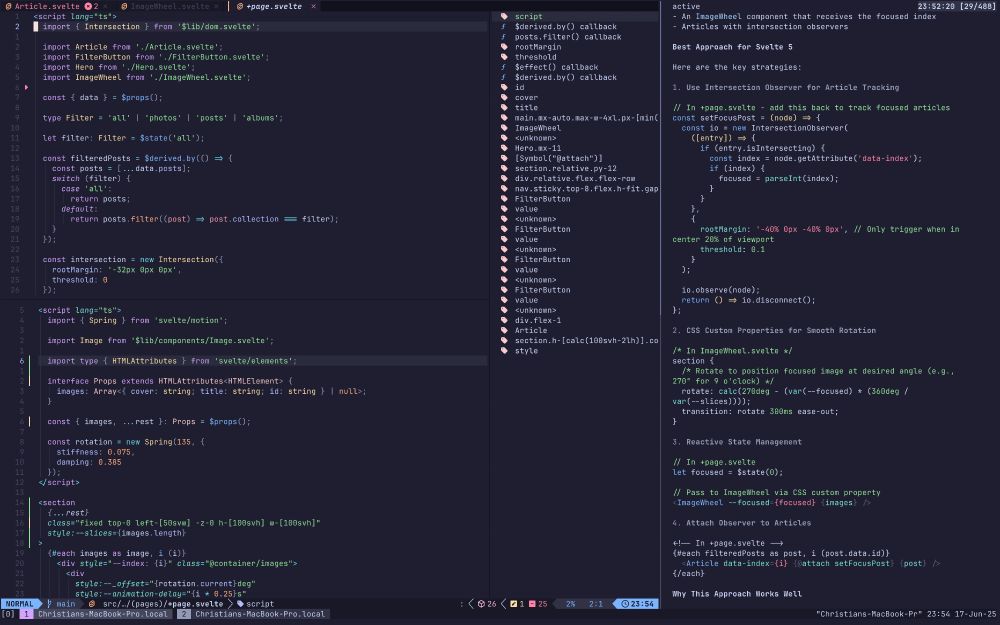1000x625 pixels.
Task: Click the Svelte file icon on Article.svelte tab
Action: [8, 6]
